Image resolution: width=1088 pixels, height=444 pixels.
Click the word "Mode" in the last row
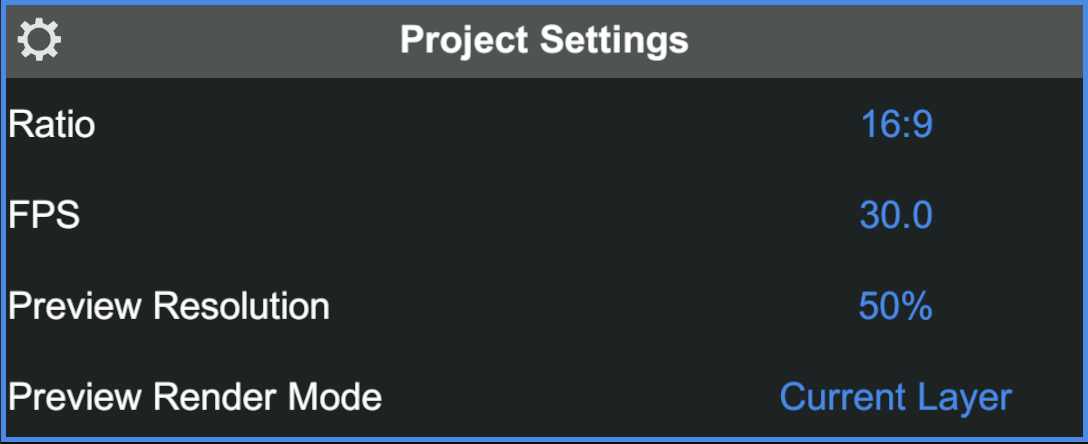coord(334,397)
